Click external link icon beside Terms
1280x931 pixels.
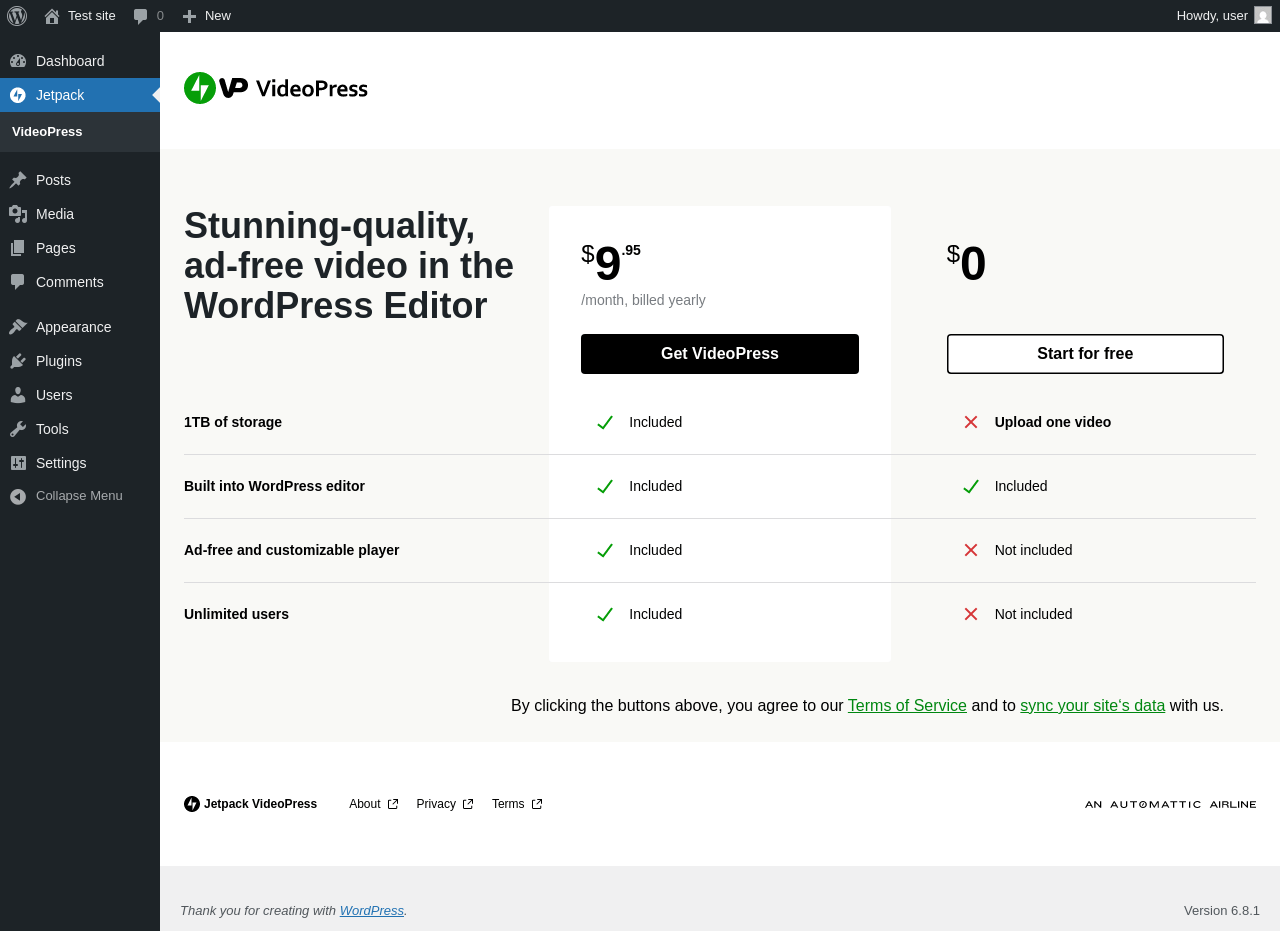click(x=537, y=804)
